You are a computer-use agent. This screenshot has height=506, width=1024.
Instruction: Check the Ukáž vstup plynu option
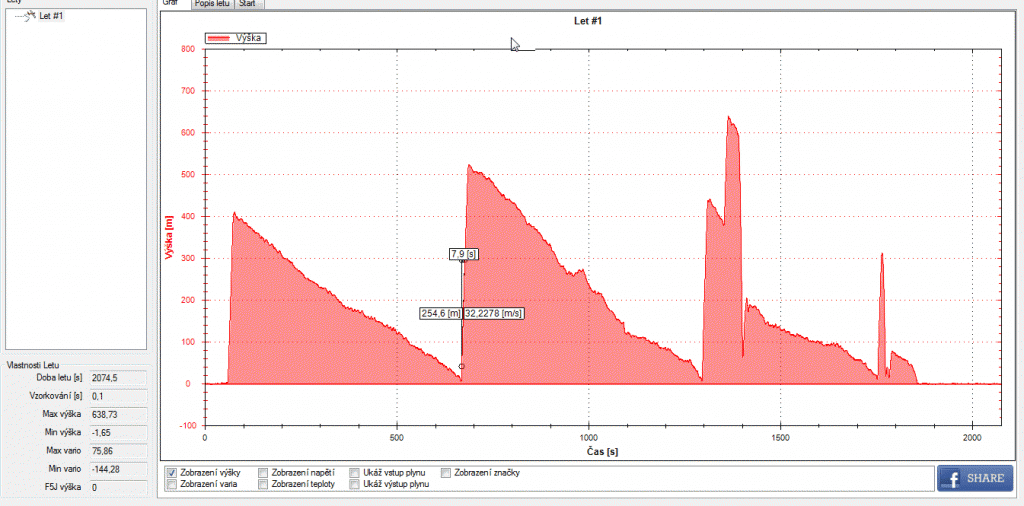[x=355, y=472]
